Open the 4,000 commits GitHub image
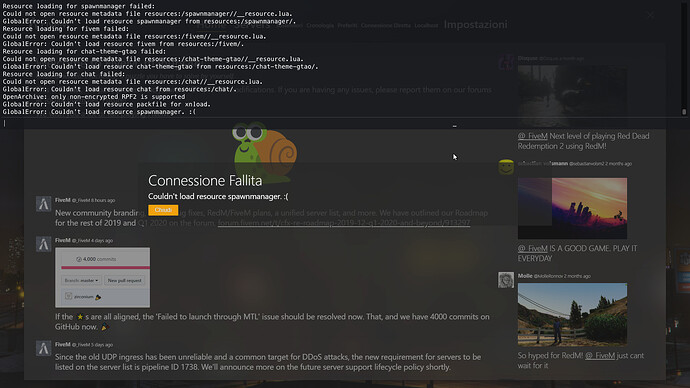 click(103, 278)
